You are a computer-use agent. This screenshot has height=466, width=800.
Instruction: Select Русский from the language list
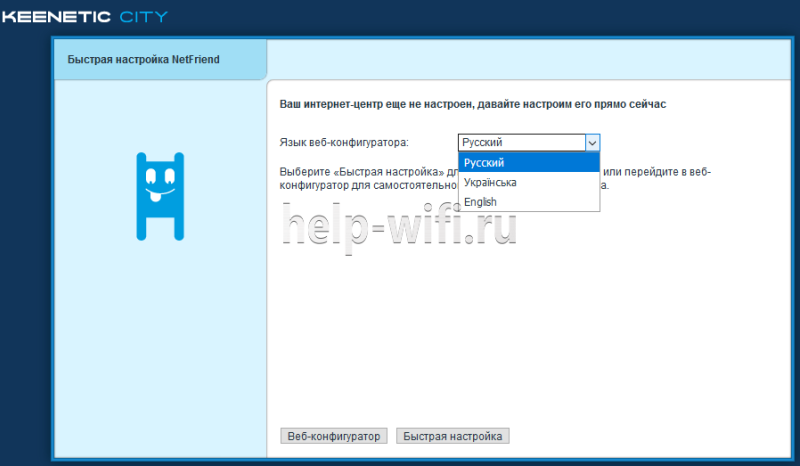529,163
